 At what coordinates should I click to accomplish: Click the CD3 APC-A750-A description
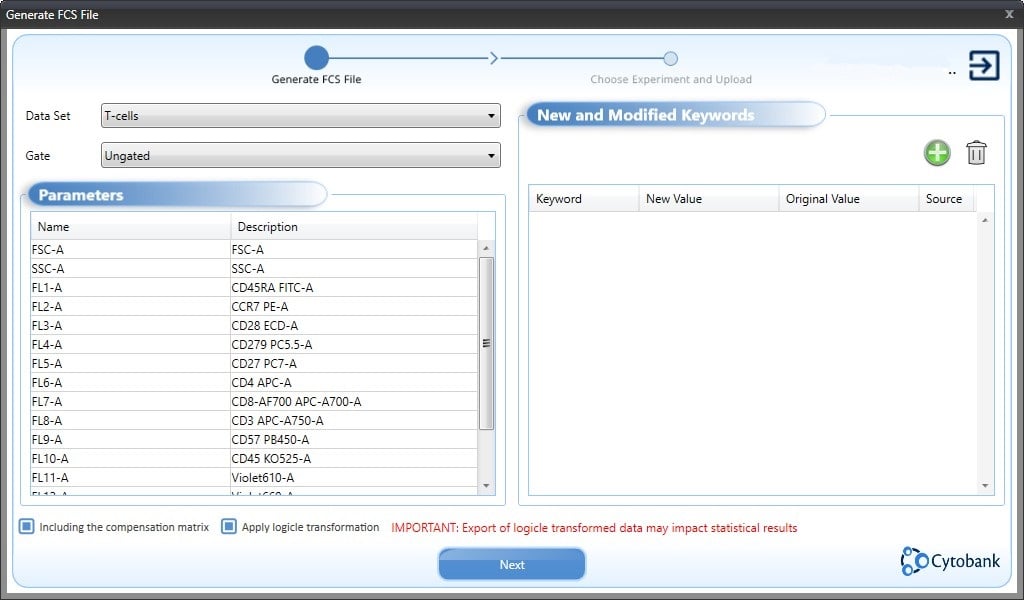click(x=278, y=420)
